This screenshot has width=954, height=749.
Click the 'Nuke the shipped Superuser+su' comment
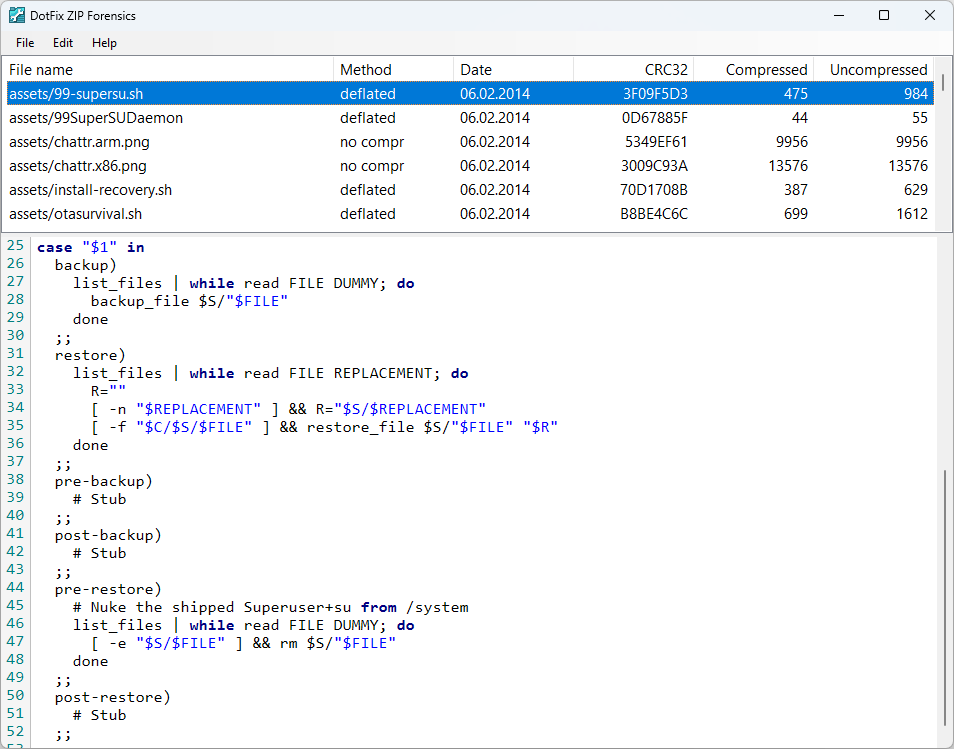click(271, 607)
